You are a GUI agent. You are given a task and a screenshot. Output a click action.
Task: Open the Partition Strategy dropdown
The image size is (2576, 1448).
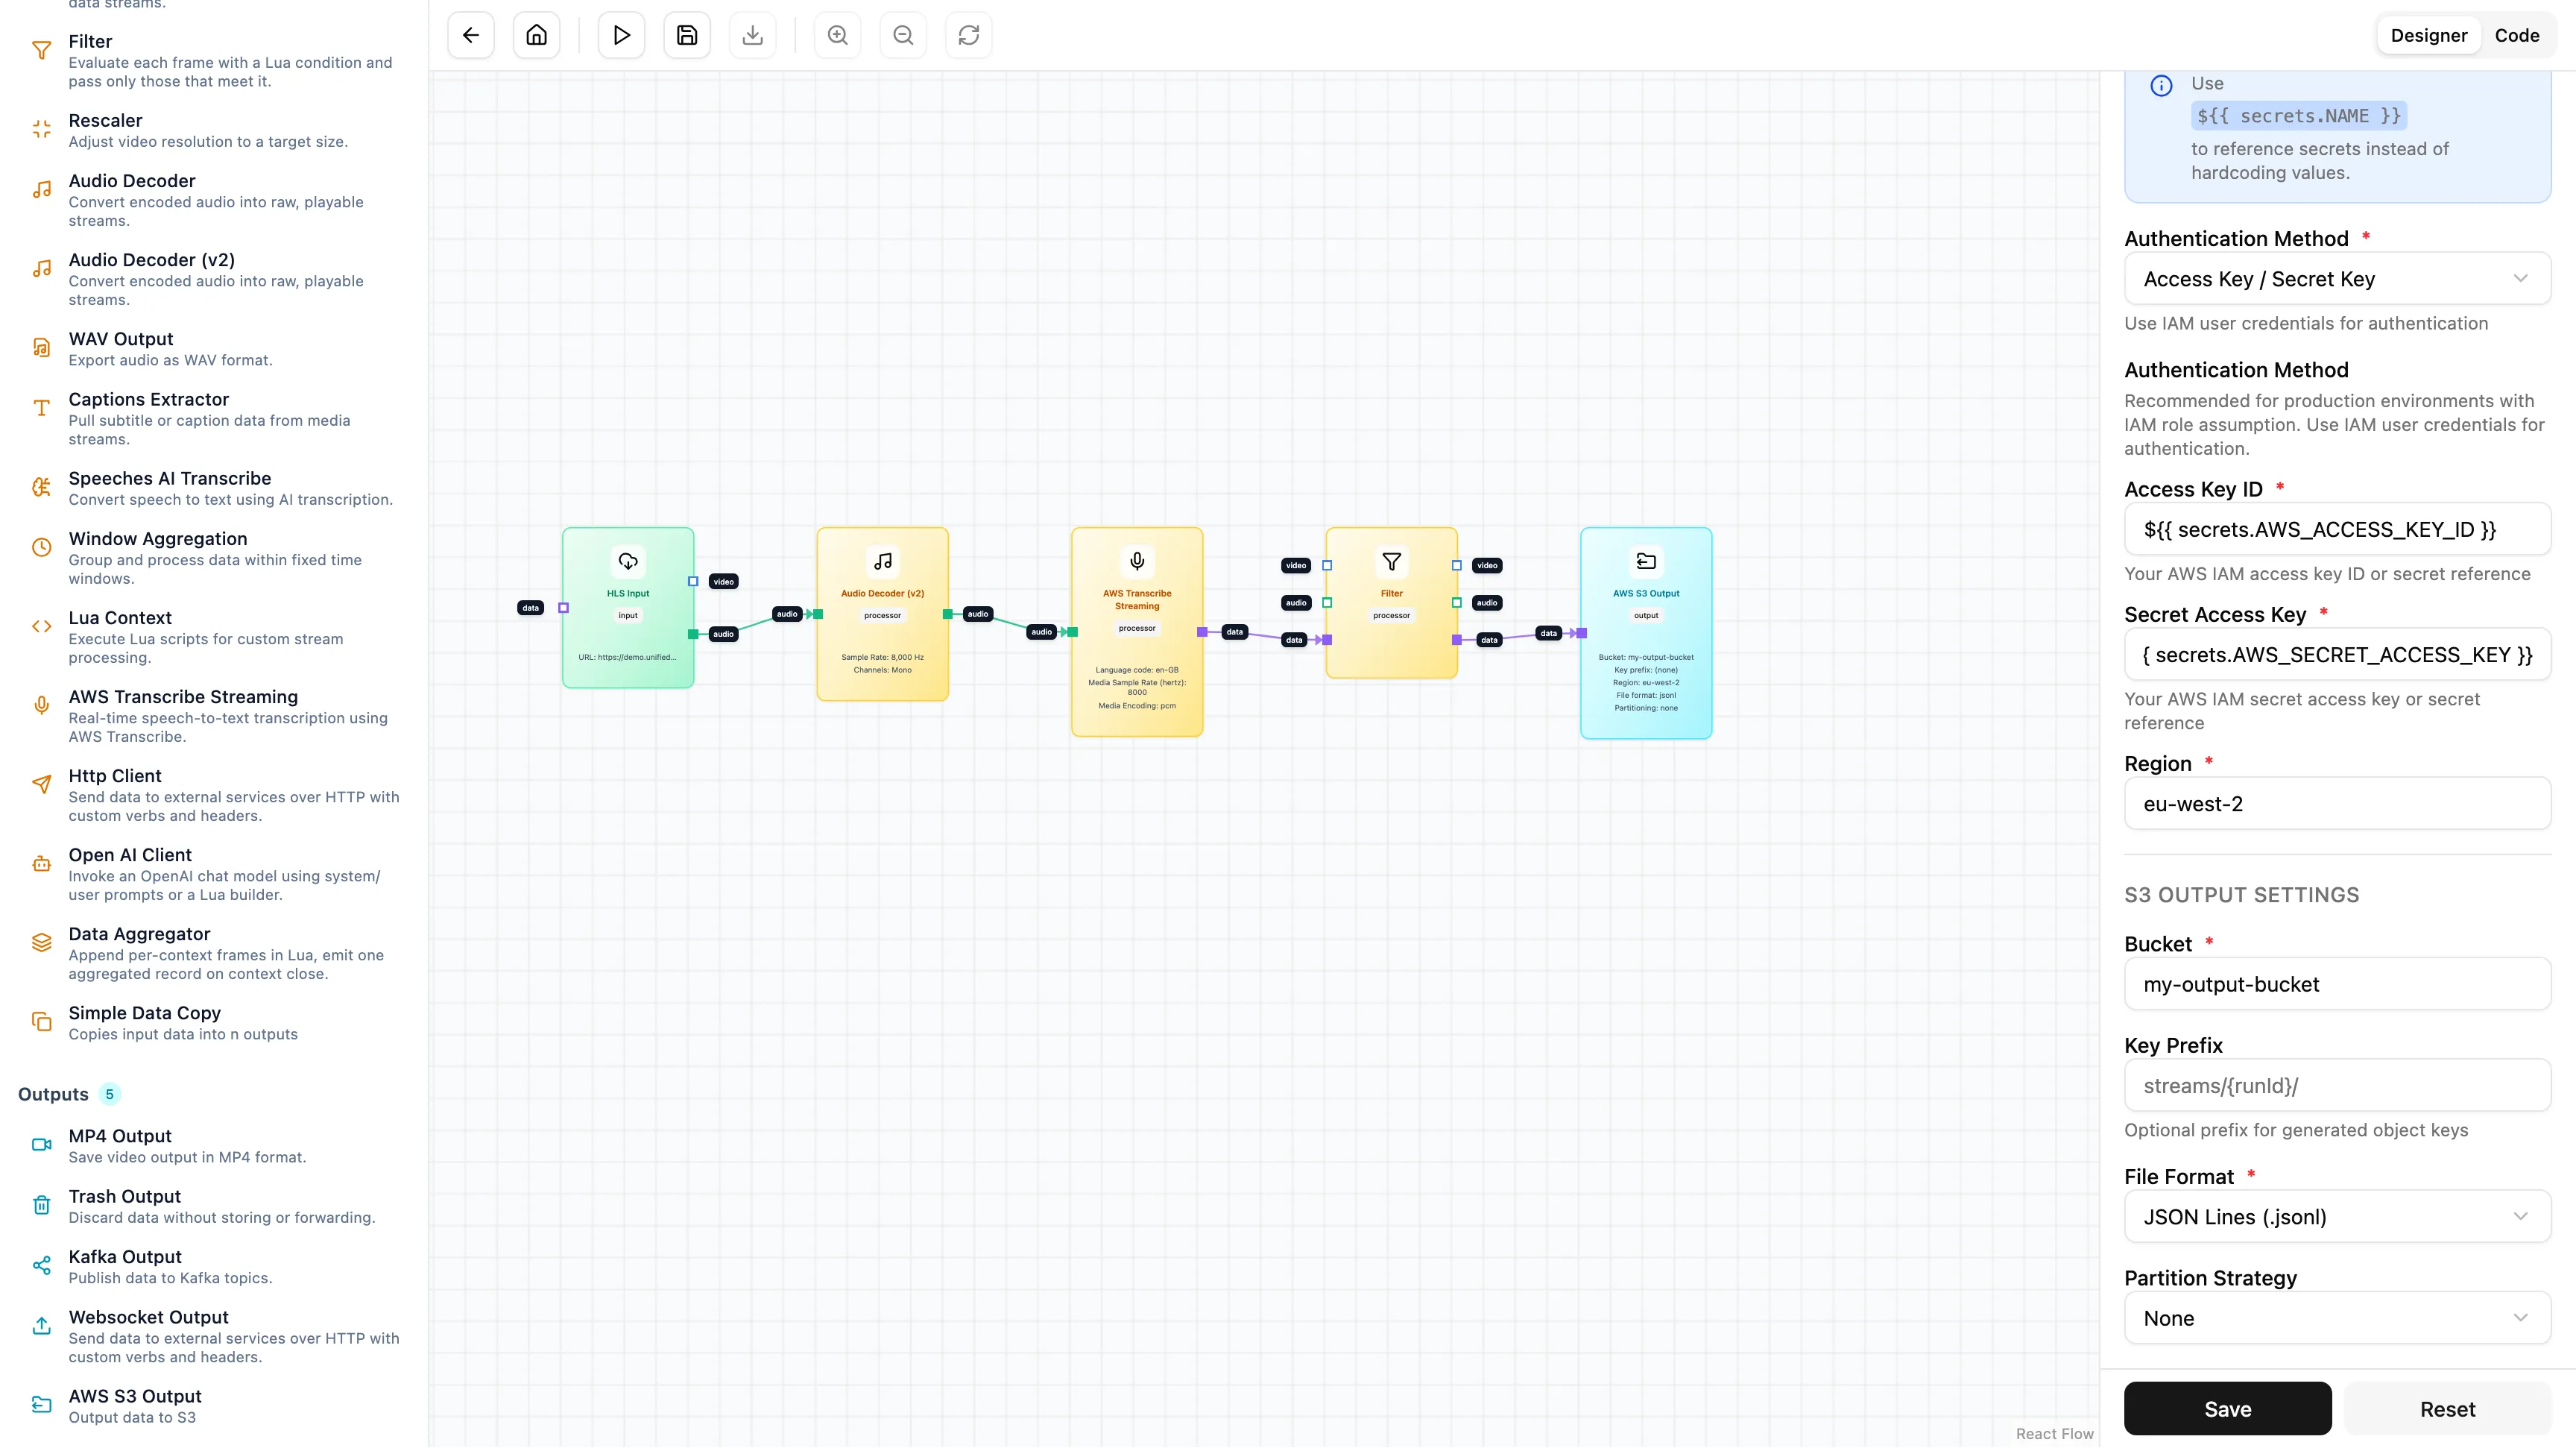pyautogui.click(x=2337, y=1318)
